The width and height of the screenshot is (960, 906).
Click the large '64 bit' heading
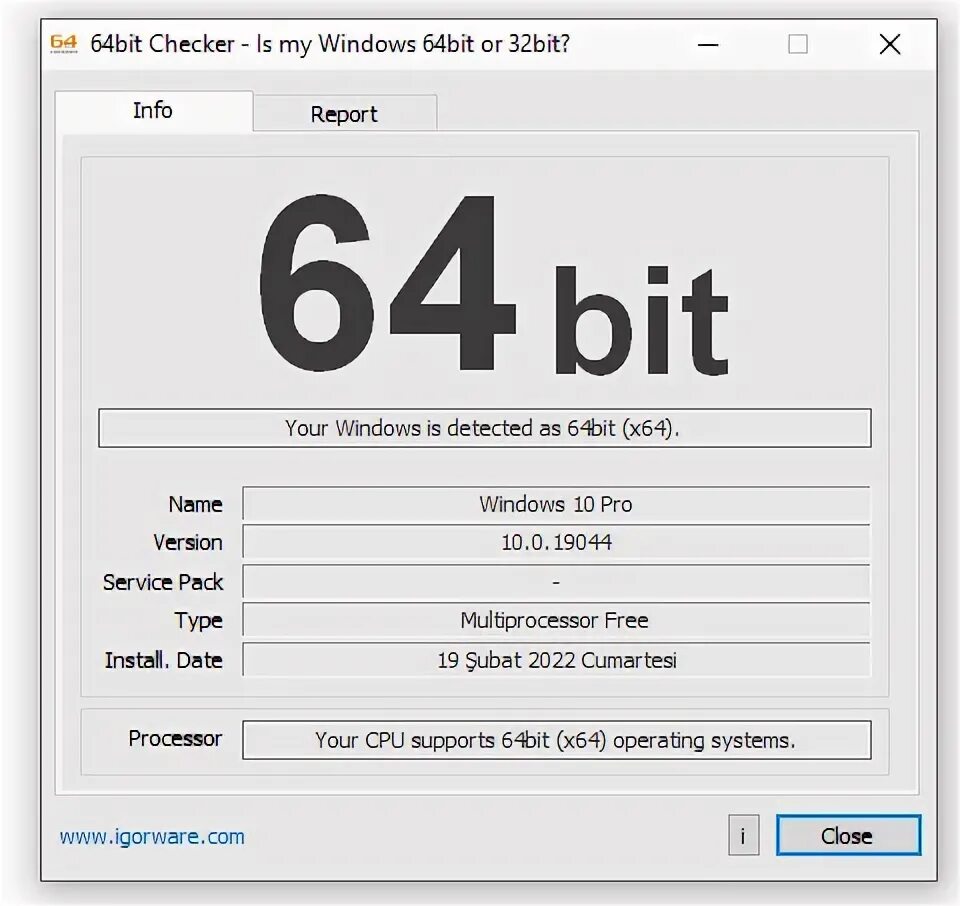tap(493, 283)
